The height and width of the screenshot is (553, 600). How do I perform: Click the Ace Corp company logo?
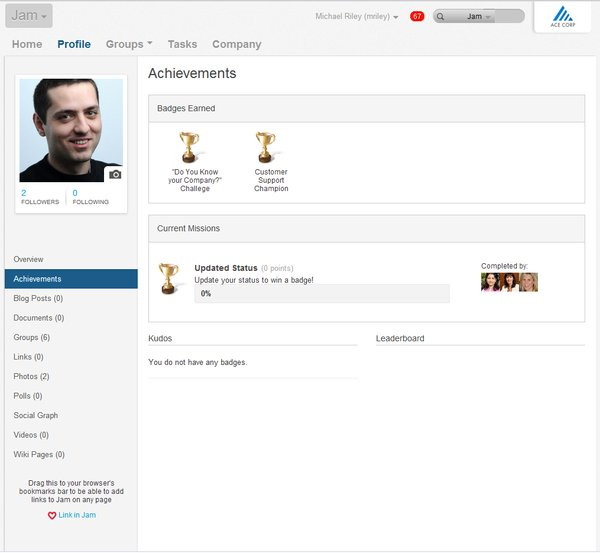point(562,16)
